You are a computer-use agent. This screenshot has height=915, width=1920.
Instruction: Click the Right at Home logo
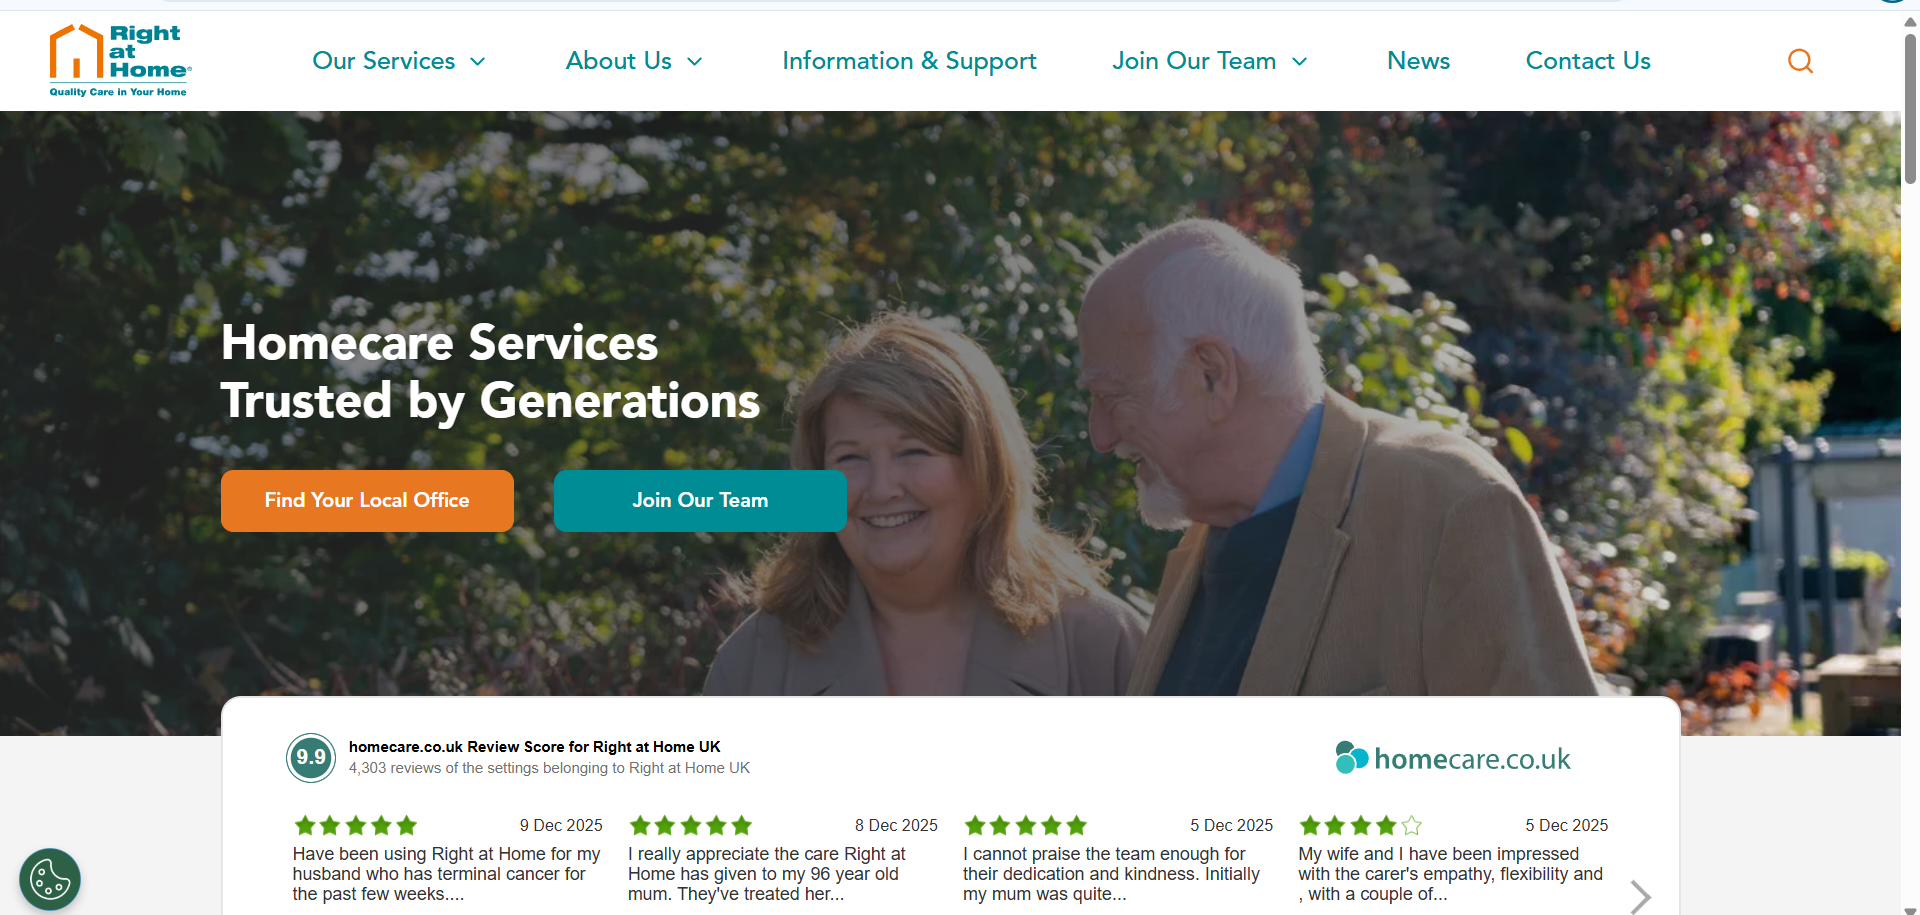tap(120, 61)
